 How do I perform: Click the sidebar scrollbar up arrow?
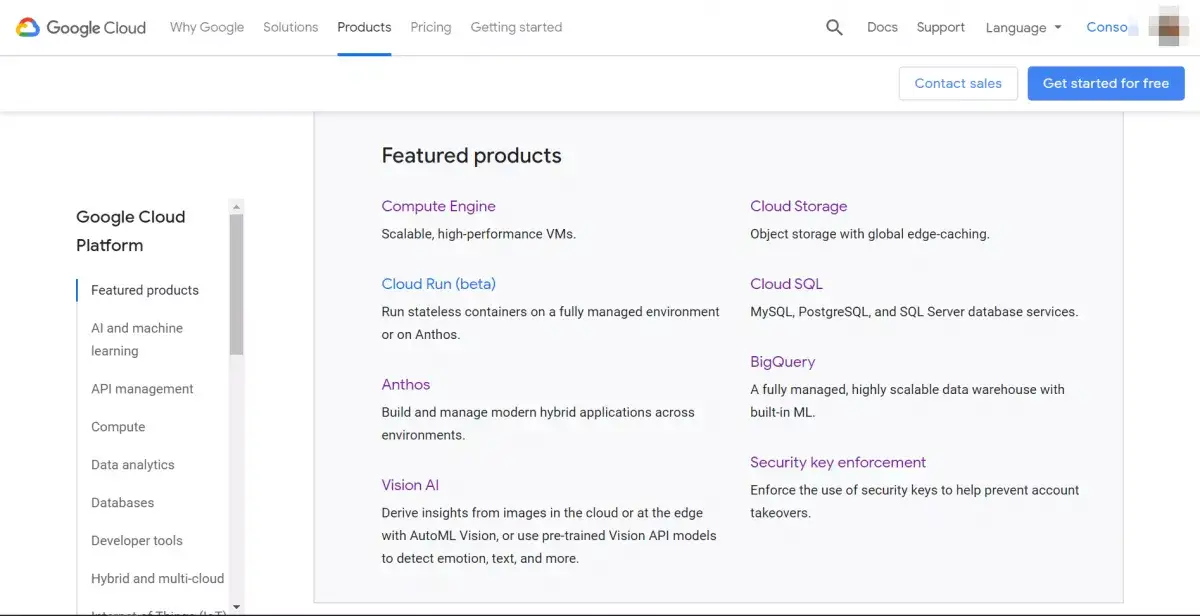(x=236, y=207)
